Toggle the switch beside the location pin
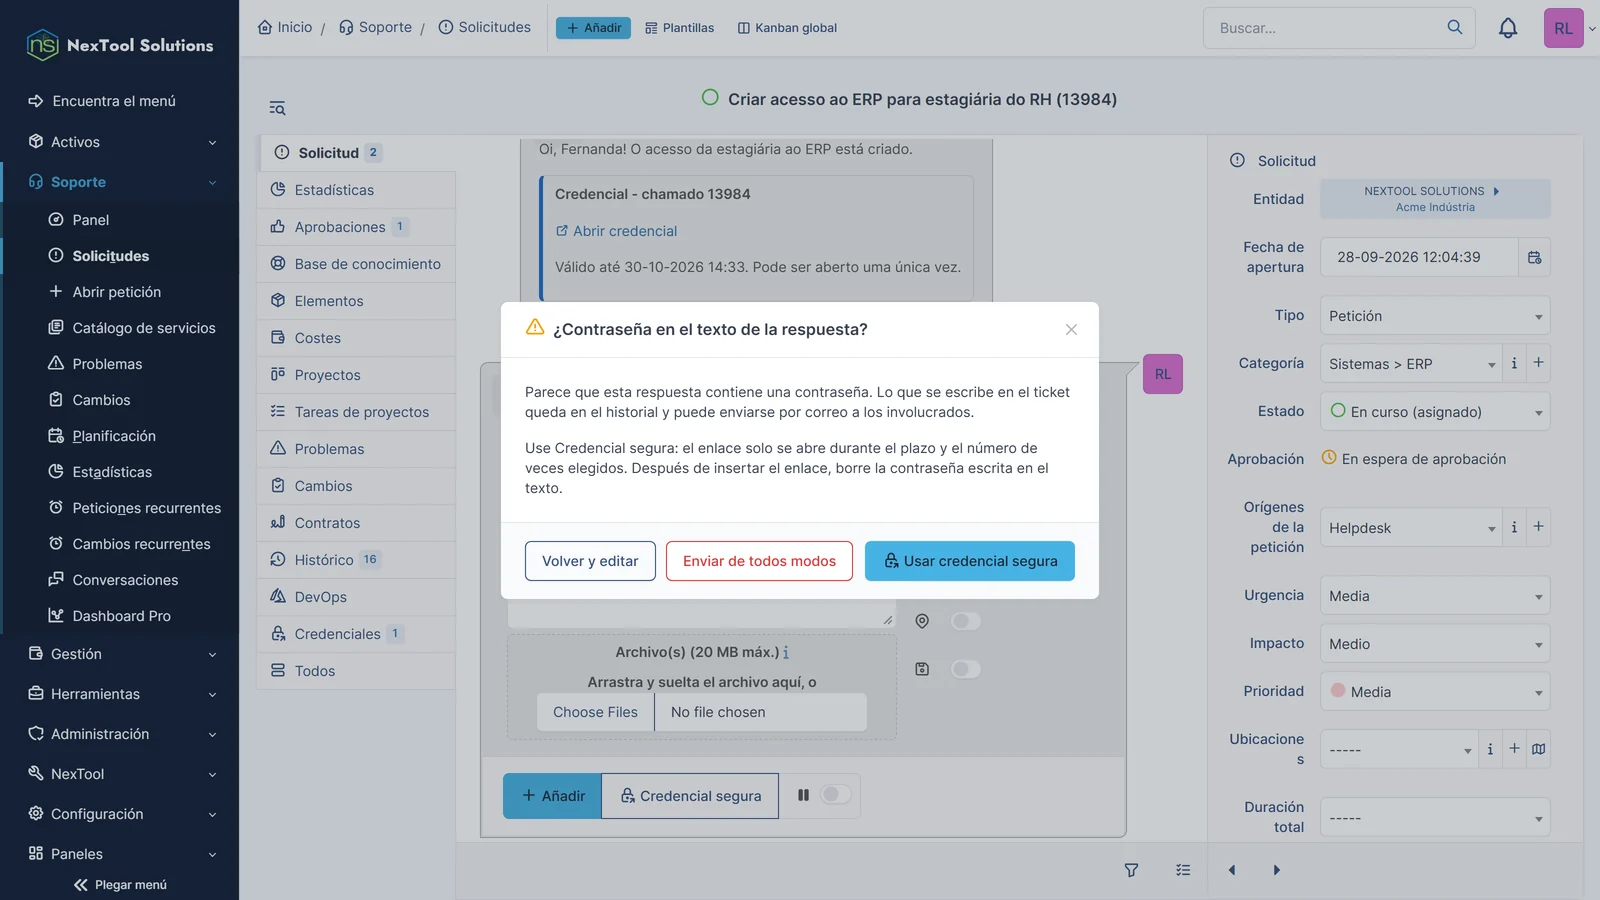Screen dimensions: 1600x900 pyautogui.click(x=966, y=621)
